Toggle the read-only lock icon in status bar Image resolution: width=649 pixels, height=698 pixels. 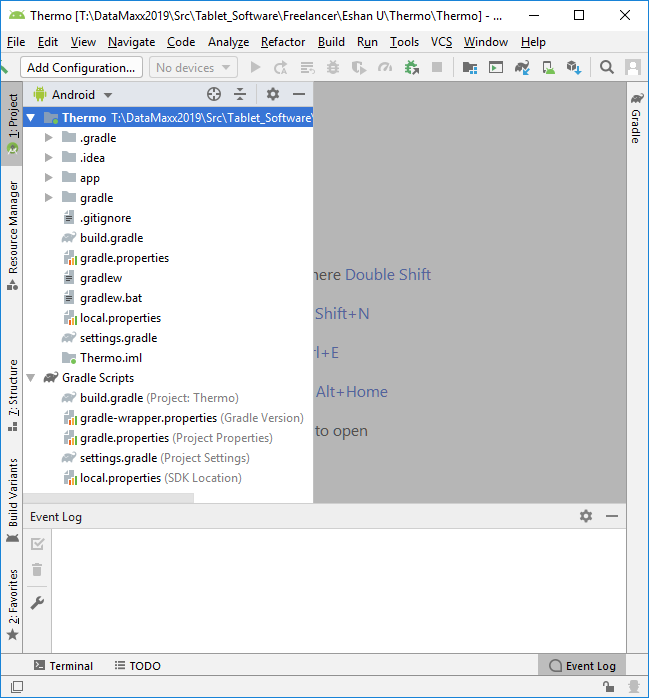[608, 687]
